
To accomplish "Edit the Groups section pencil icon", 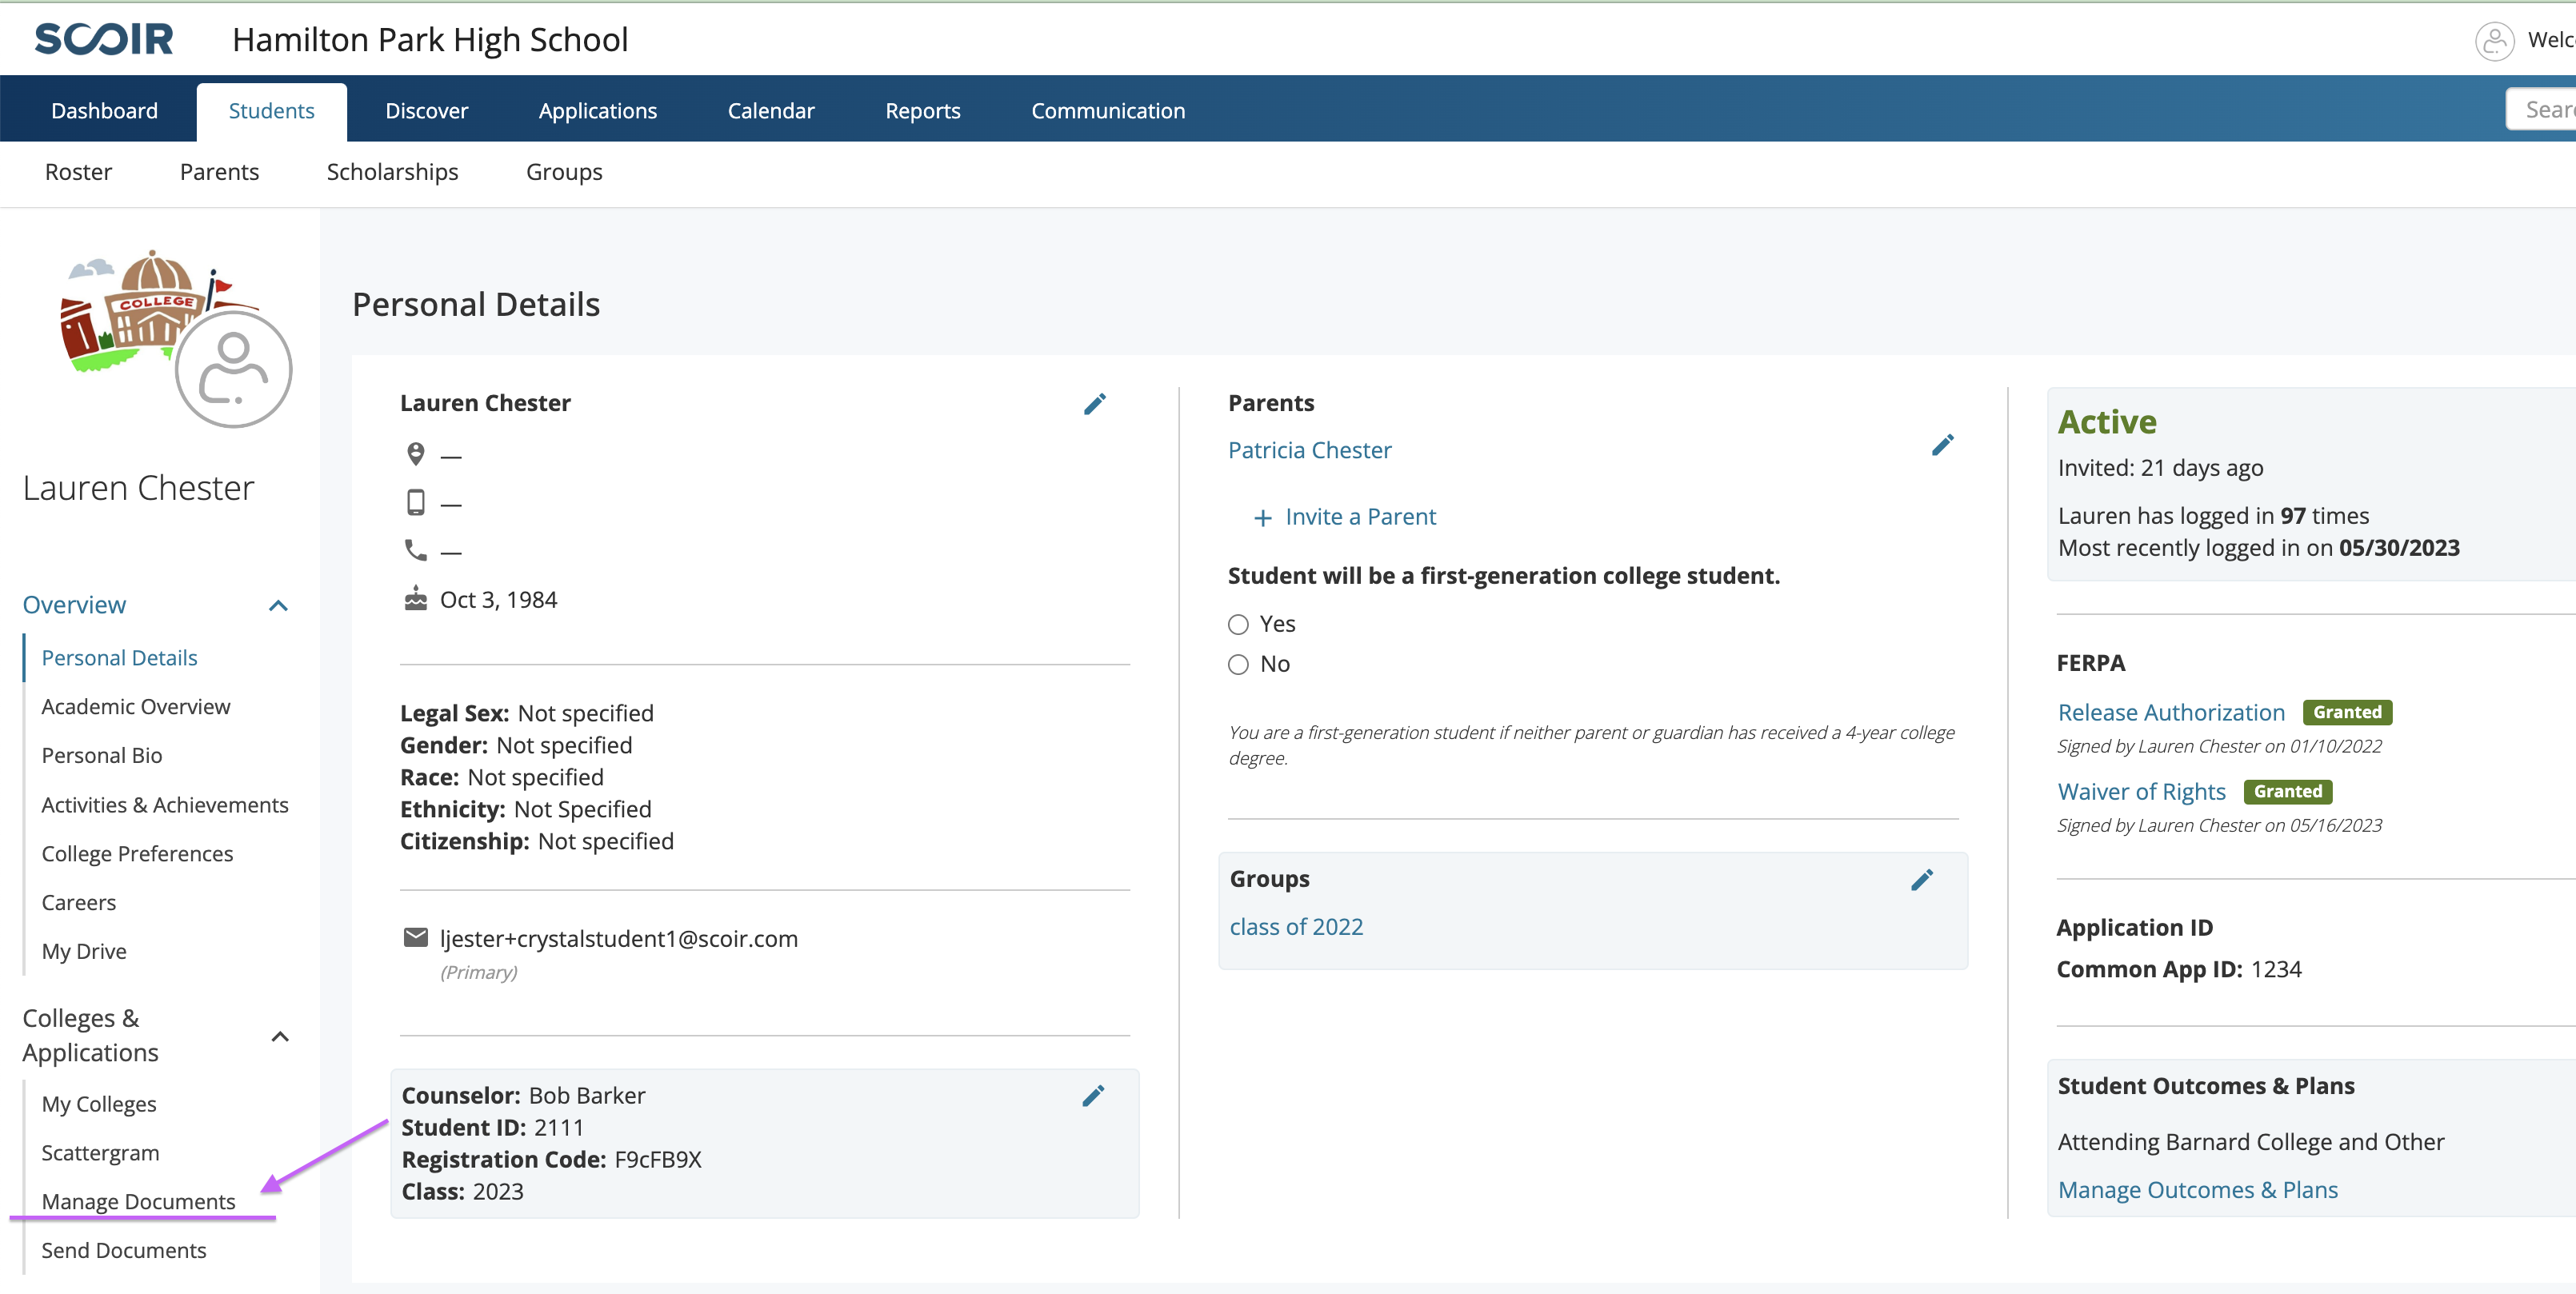I will pyautogui.click(x=1922, y=880).
